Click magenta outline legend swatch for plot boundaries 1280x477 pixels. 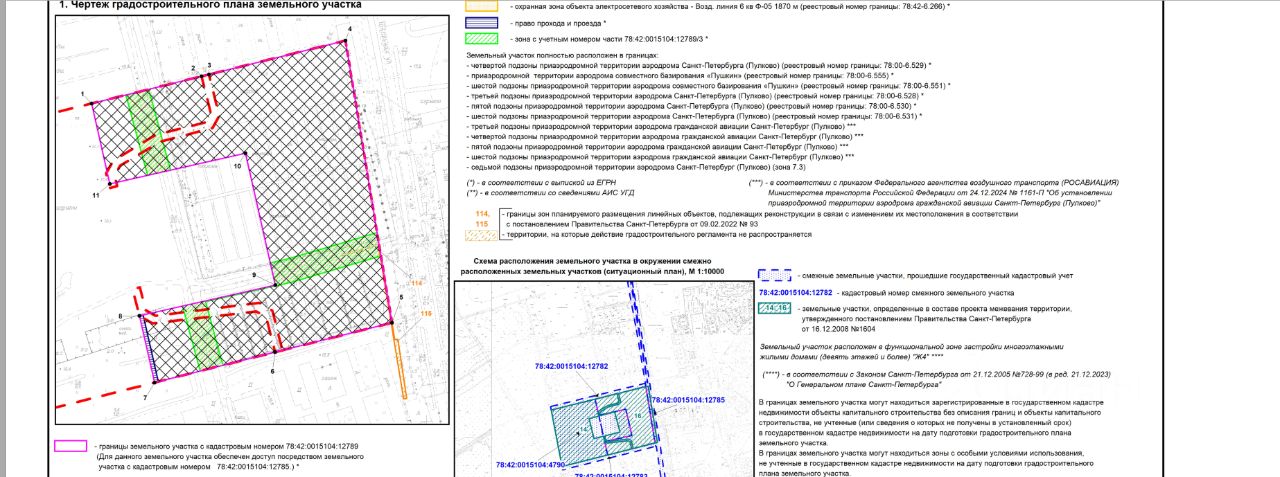72,448
